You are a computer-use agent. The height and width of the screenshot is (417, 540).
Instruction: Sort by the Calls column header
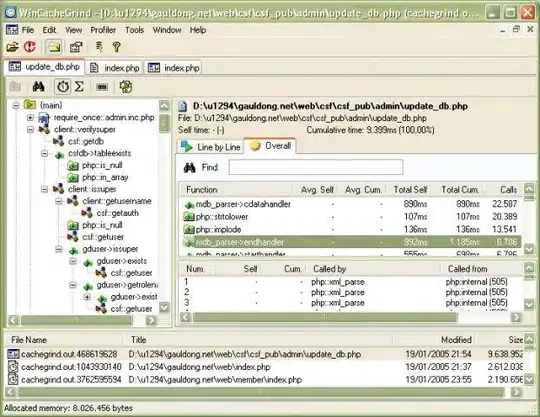point(503,190)
